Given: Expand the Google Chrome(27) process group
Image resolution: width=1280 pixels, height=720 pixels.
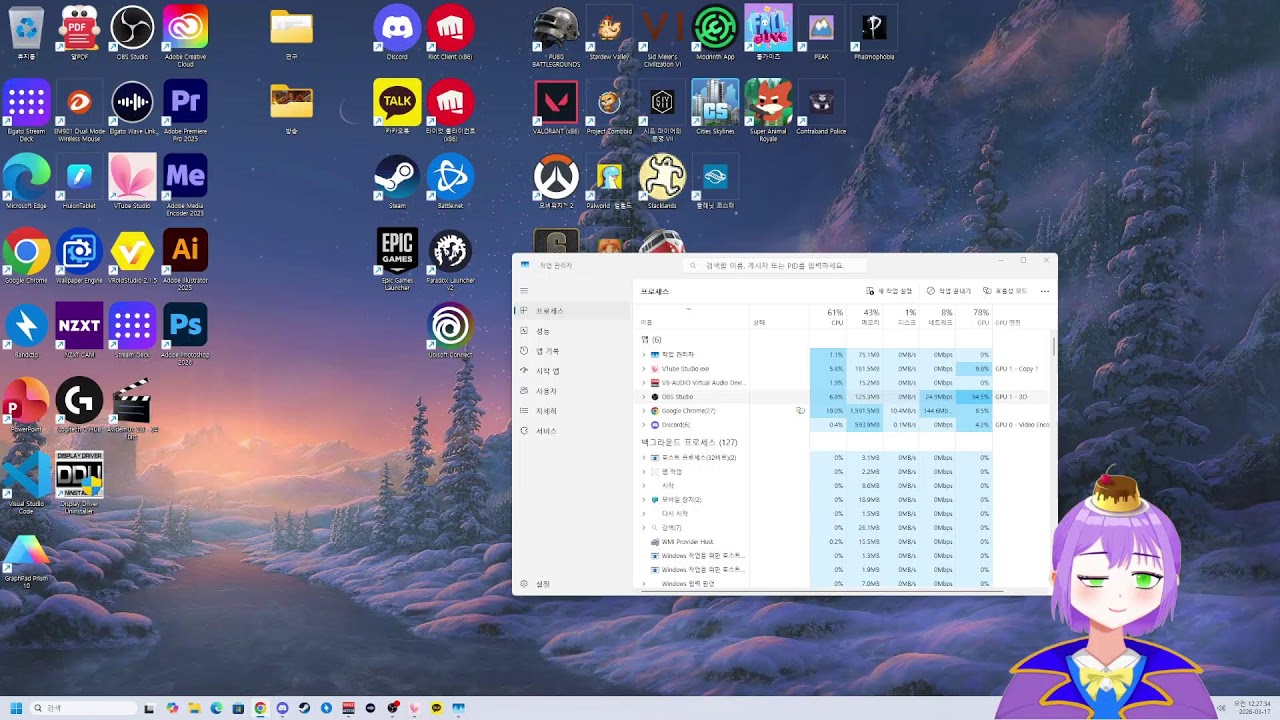Looking at the screenshot, I should (644, 411).
